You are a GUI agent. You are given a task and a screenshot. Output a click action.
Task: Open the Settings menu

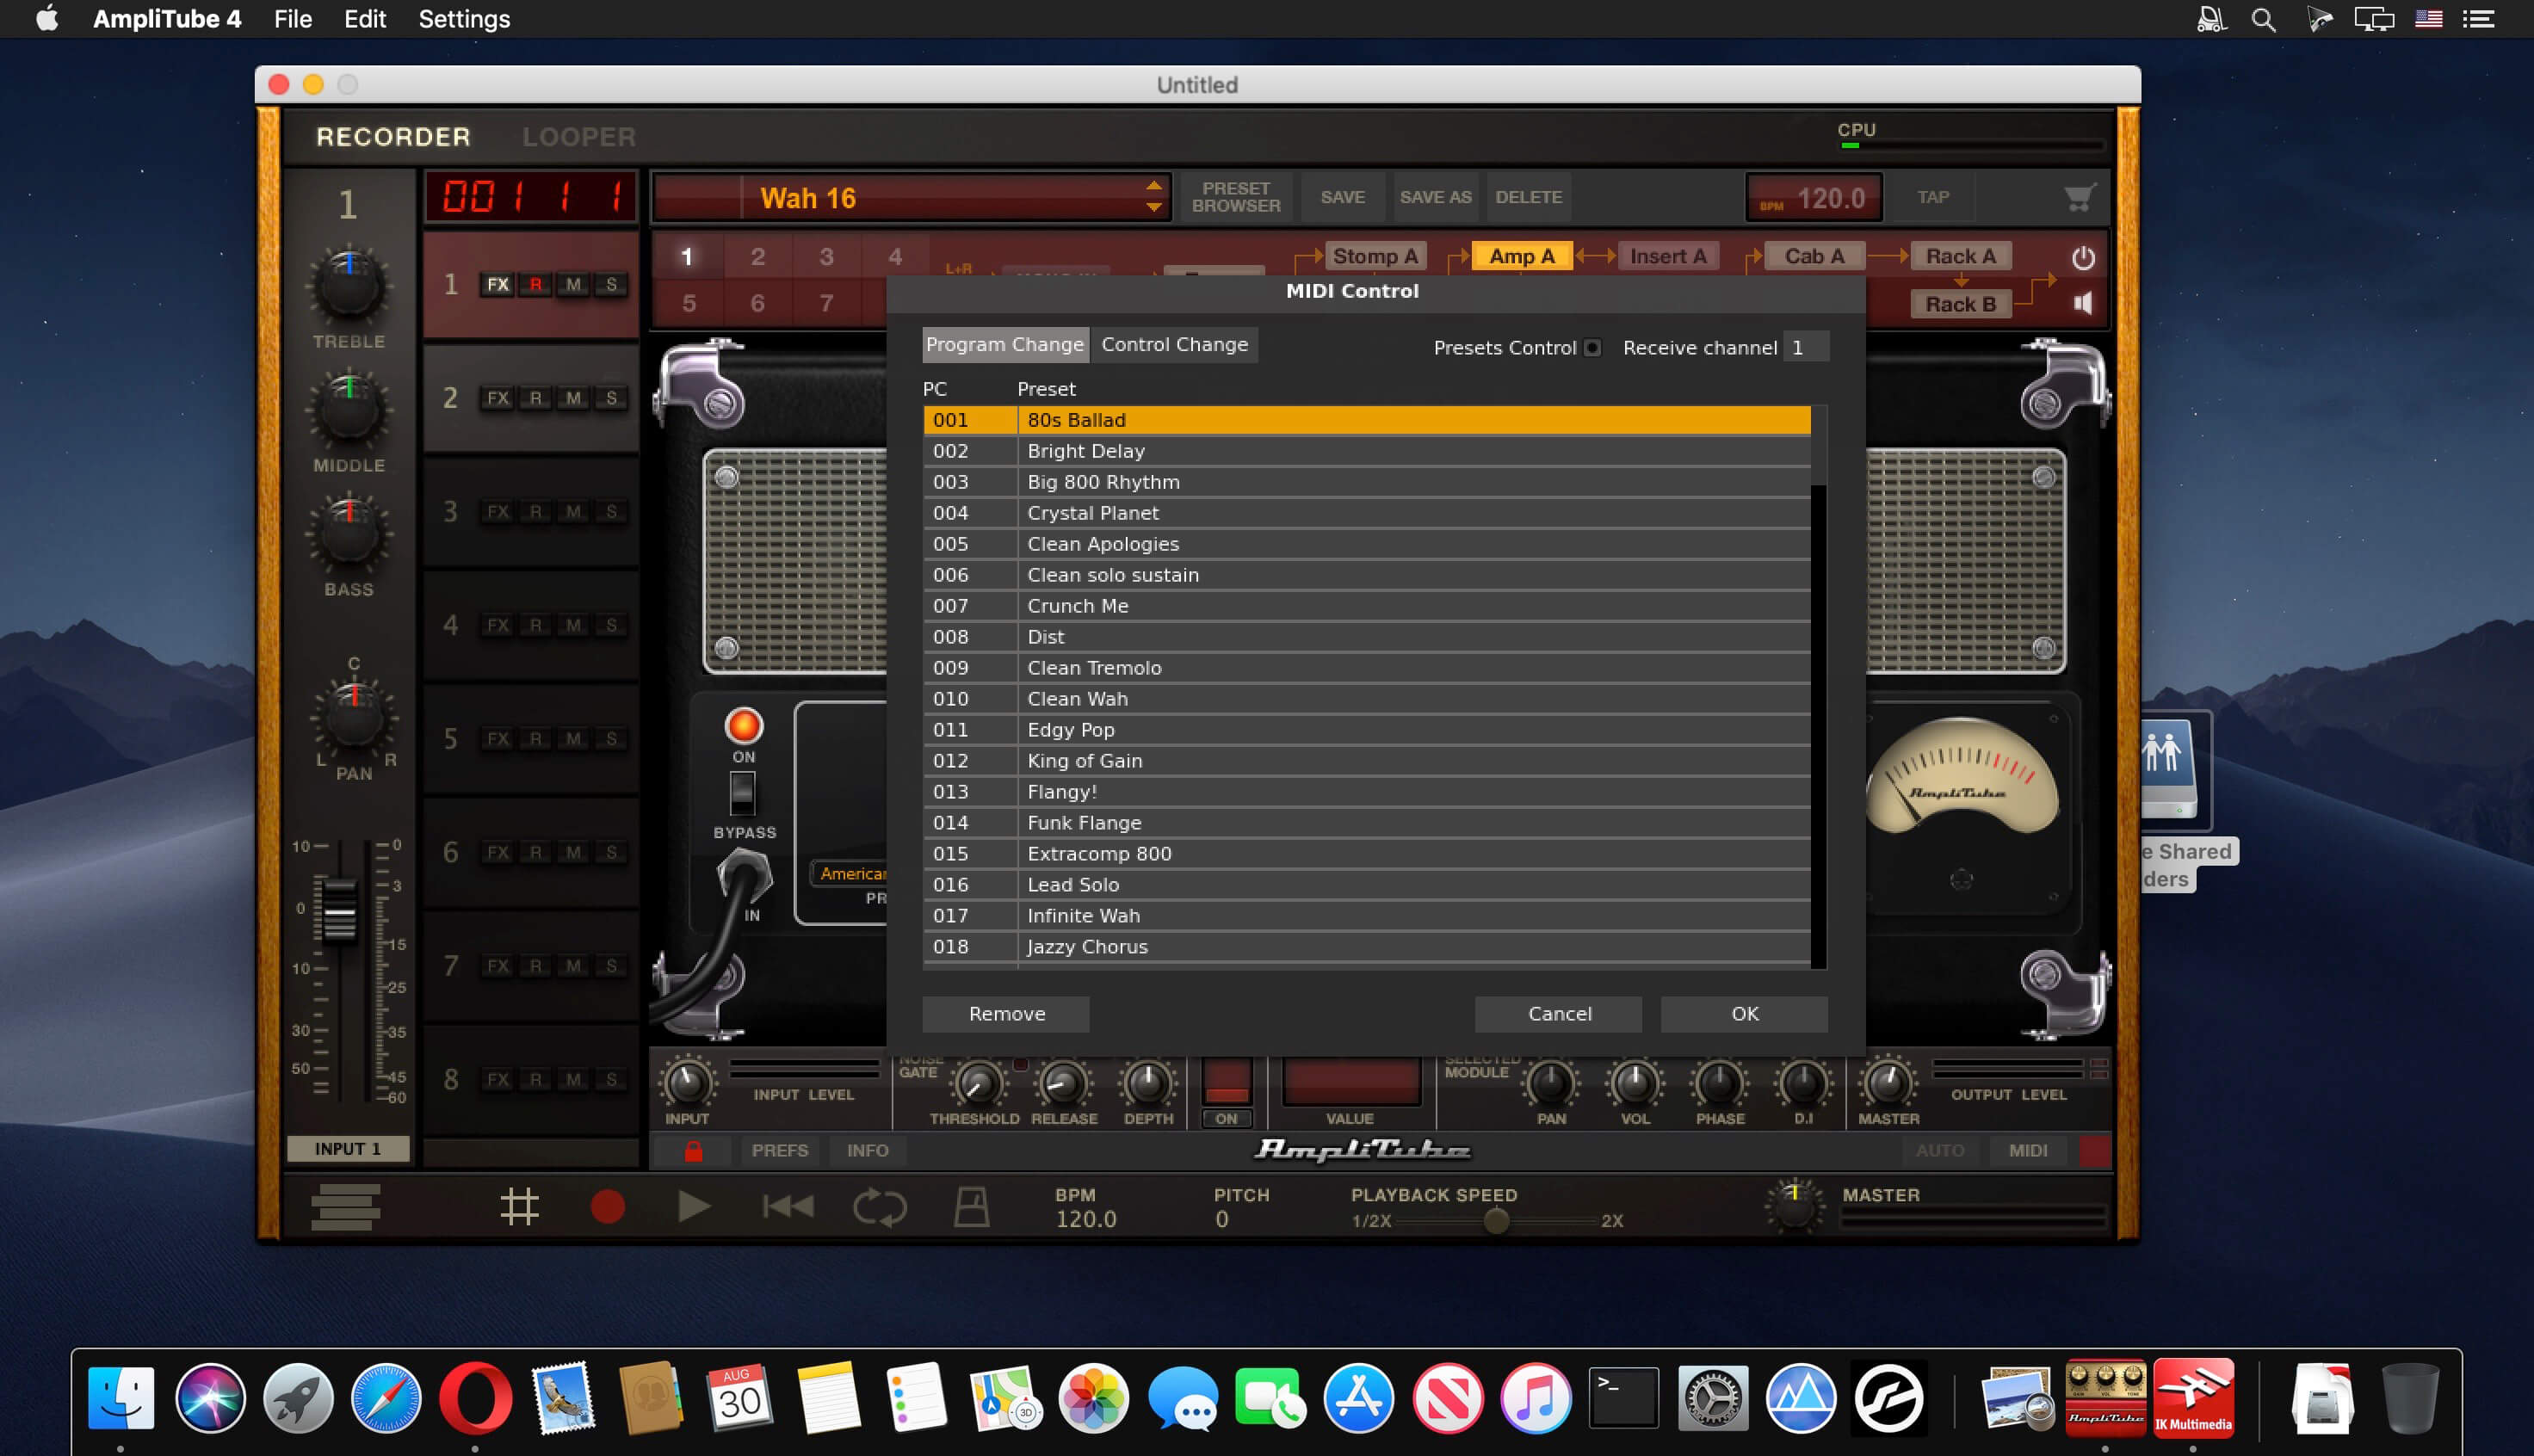coord(464,19)
